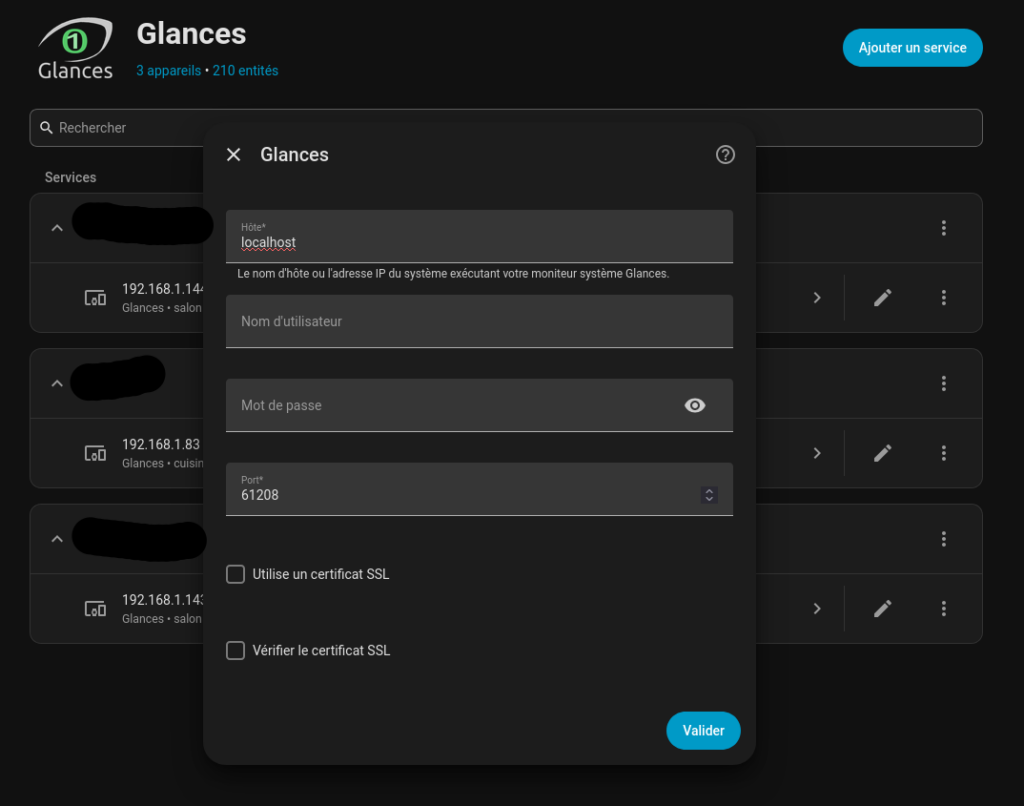Click into the Rechercher search box
Image resolution: width=1024 pixels, height=806 pixels.
pos(506,128)
